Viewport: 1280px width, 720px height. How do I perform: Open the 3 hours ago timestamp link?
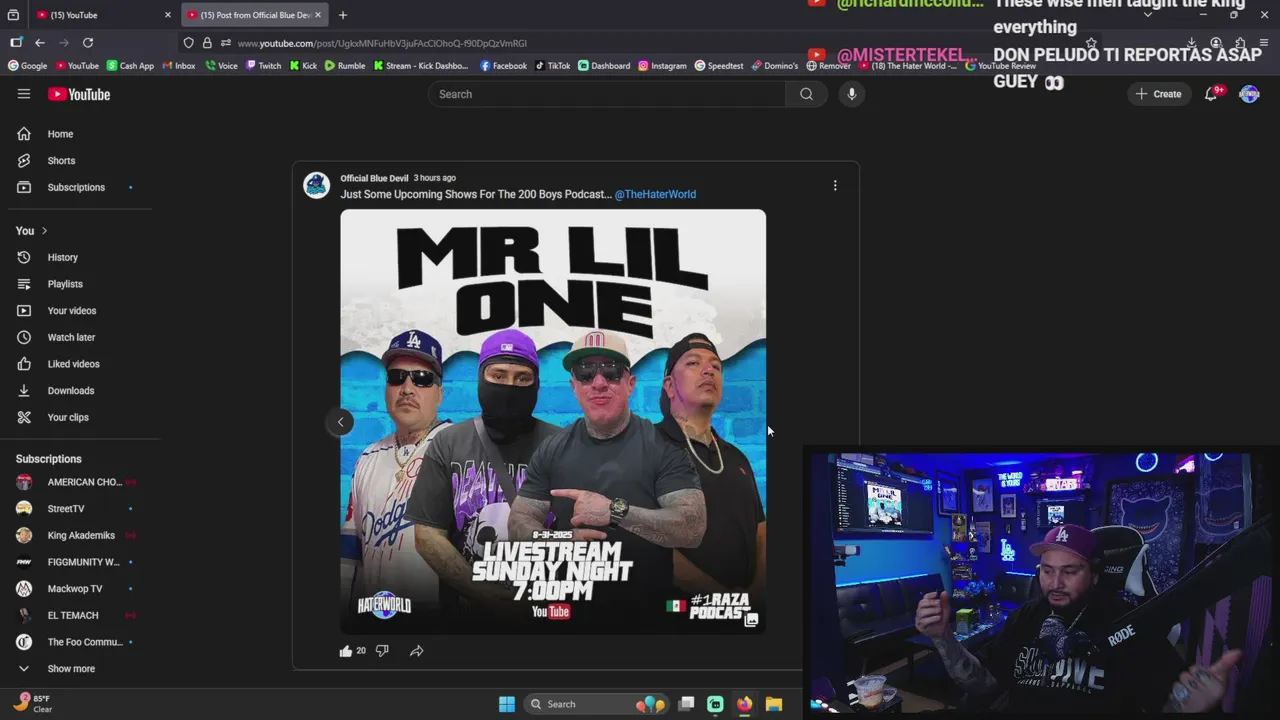435,178
